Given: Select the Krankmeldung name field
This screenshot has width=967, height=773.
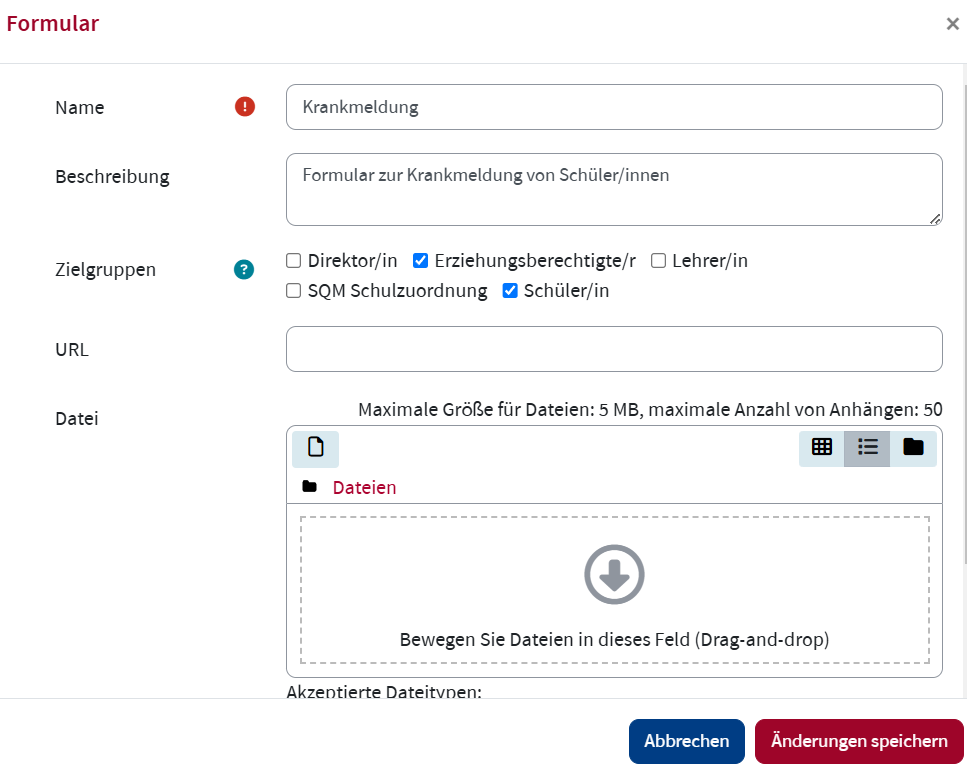Looking at the screenshot, I should point(614,107).
